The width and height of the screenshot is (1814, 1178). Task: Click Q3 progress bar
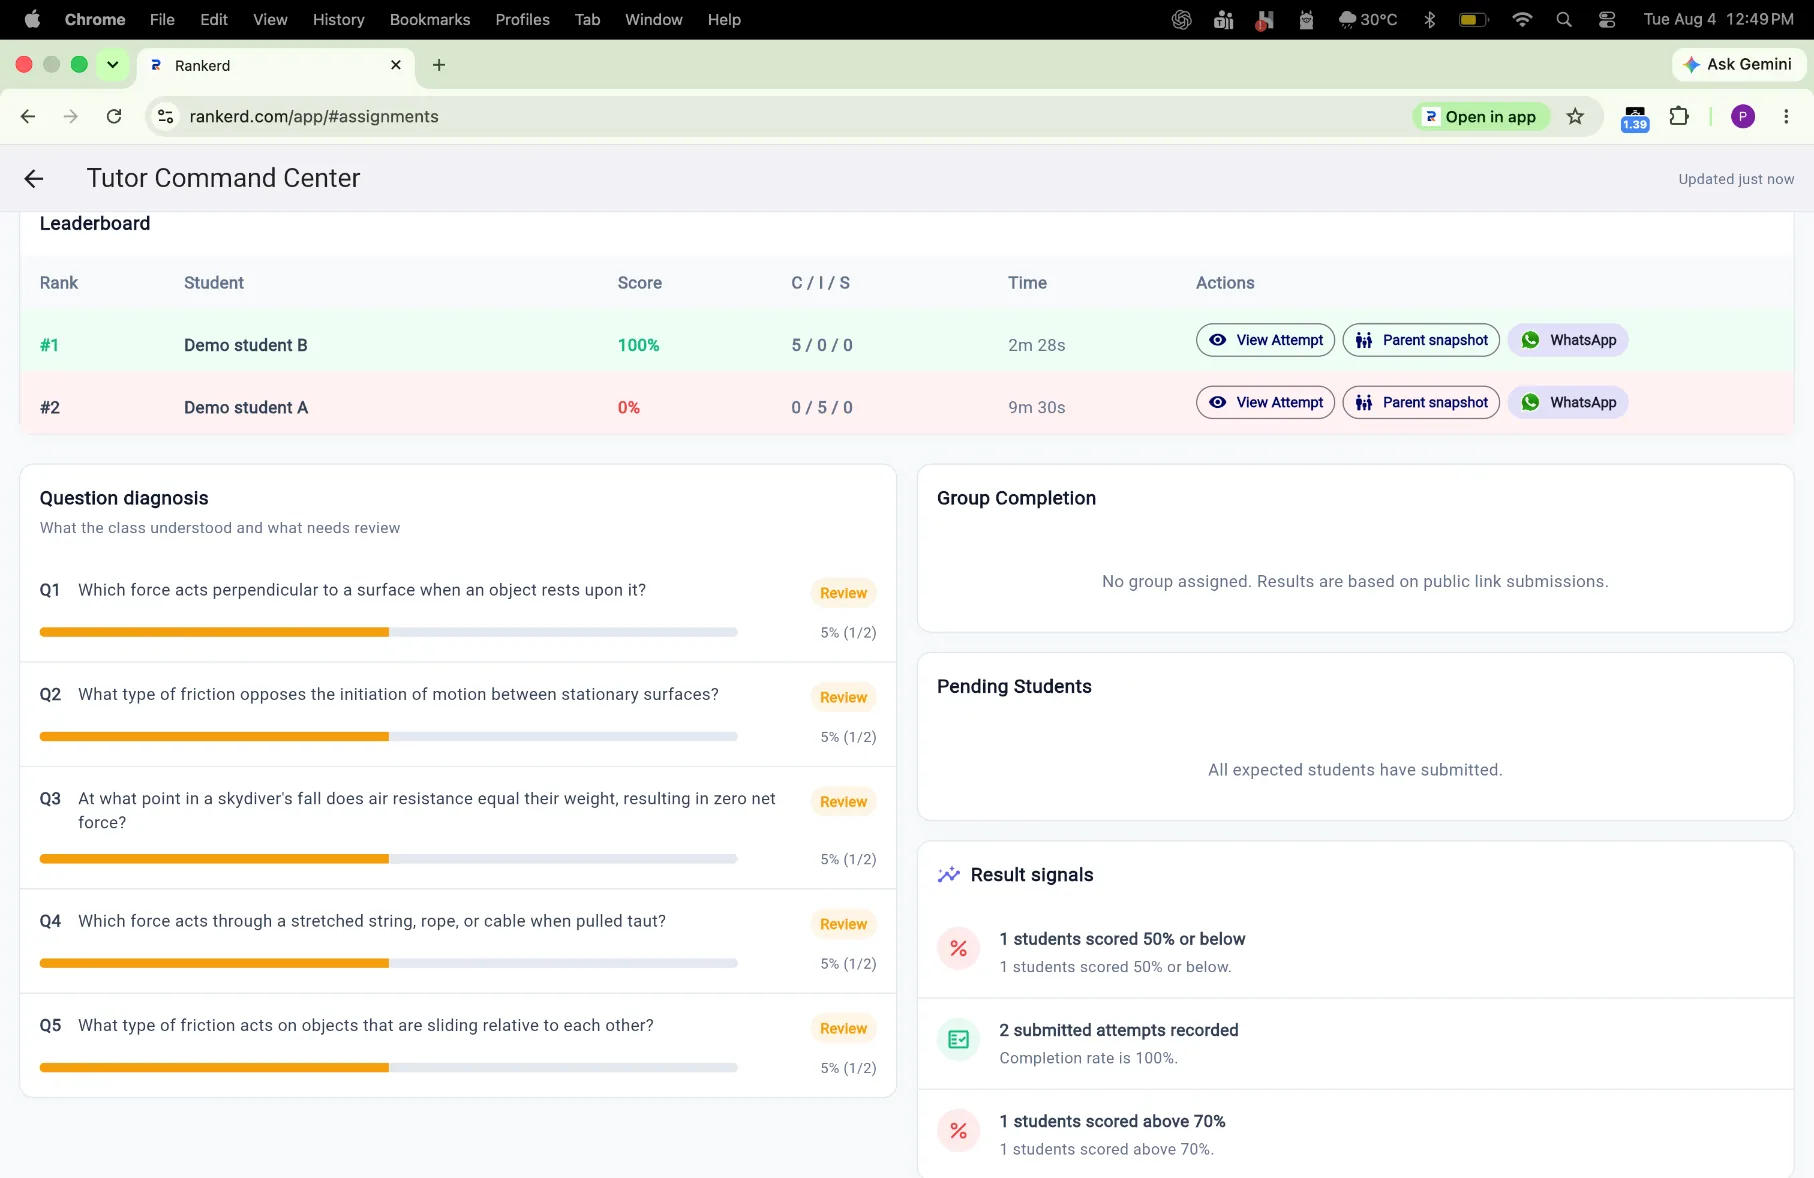[x=388, y=859]
